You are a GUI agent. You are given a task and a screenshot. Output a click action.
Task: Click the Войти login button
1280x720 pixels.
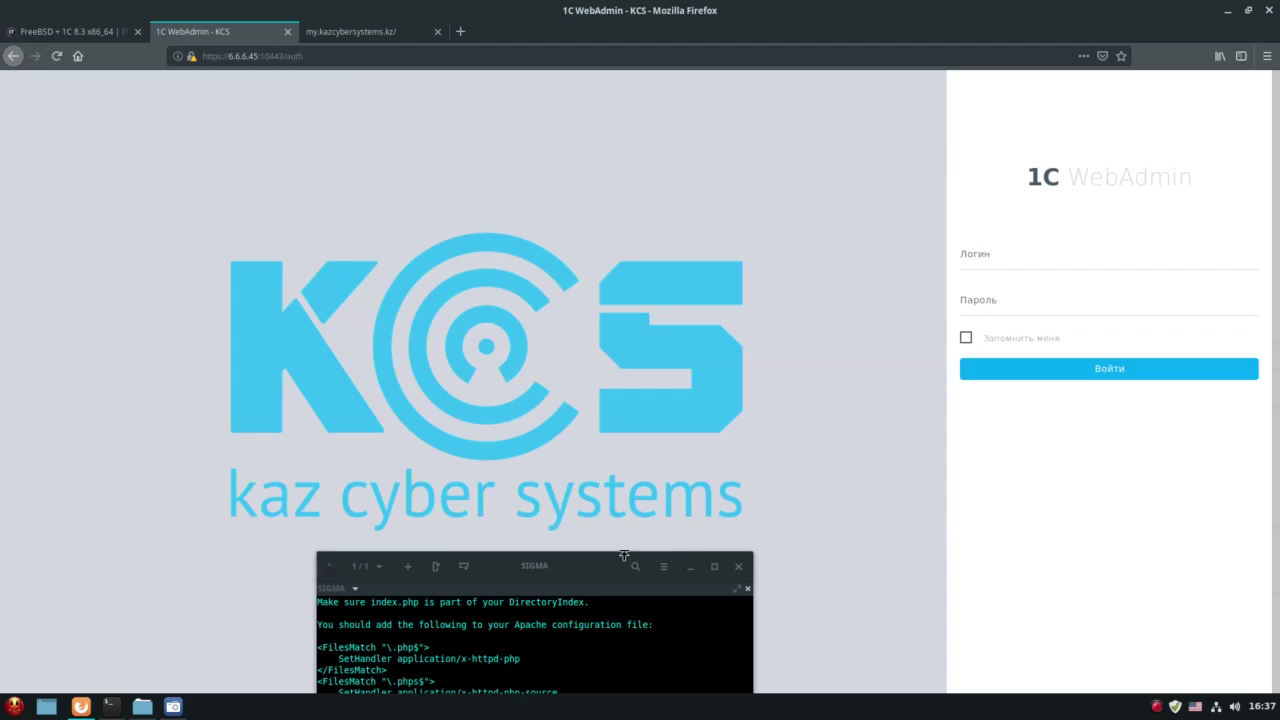(1109, 369)
